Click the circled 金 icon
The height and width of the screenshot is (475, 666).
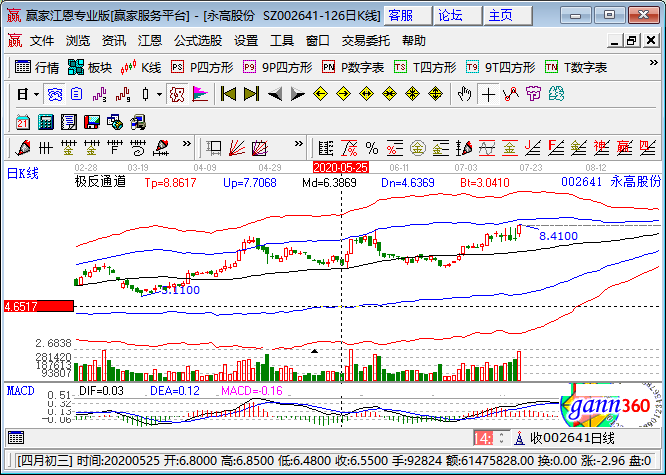(418, 148)
